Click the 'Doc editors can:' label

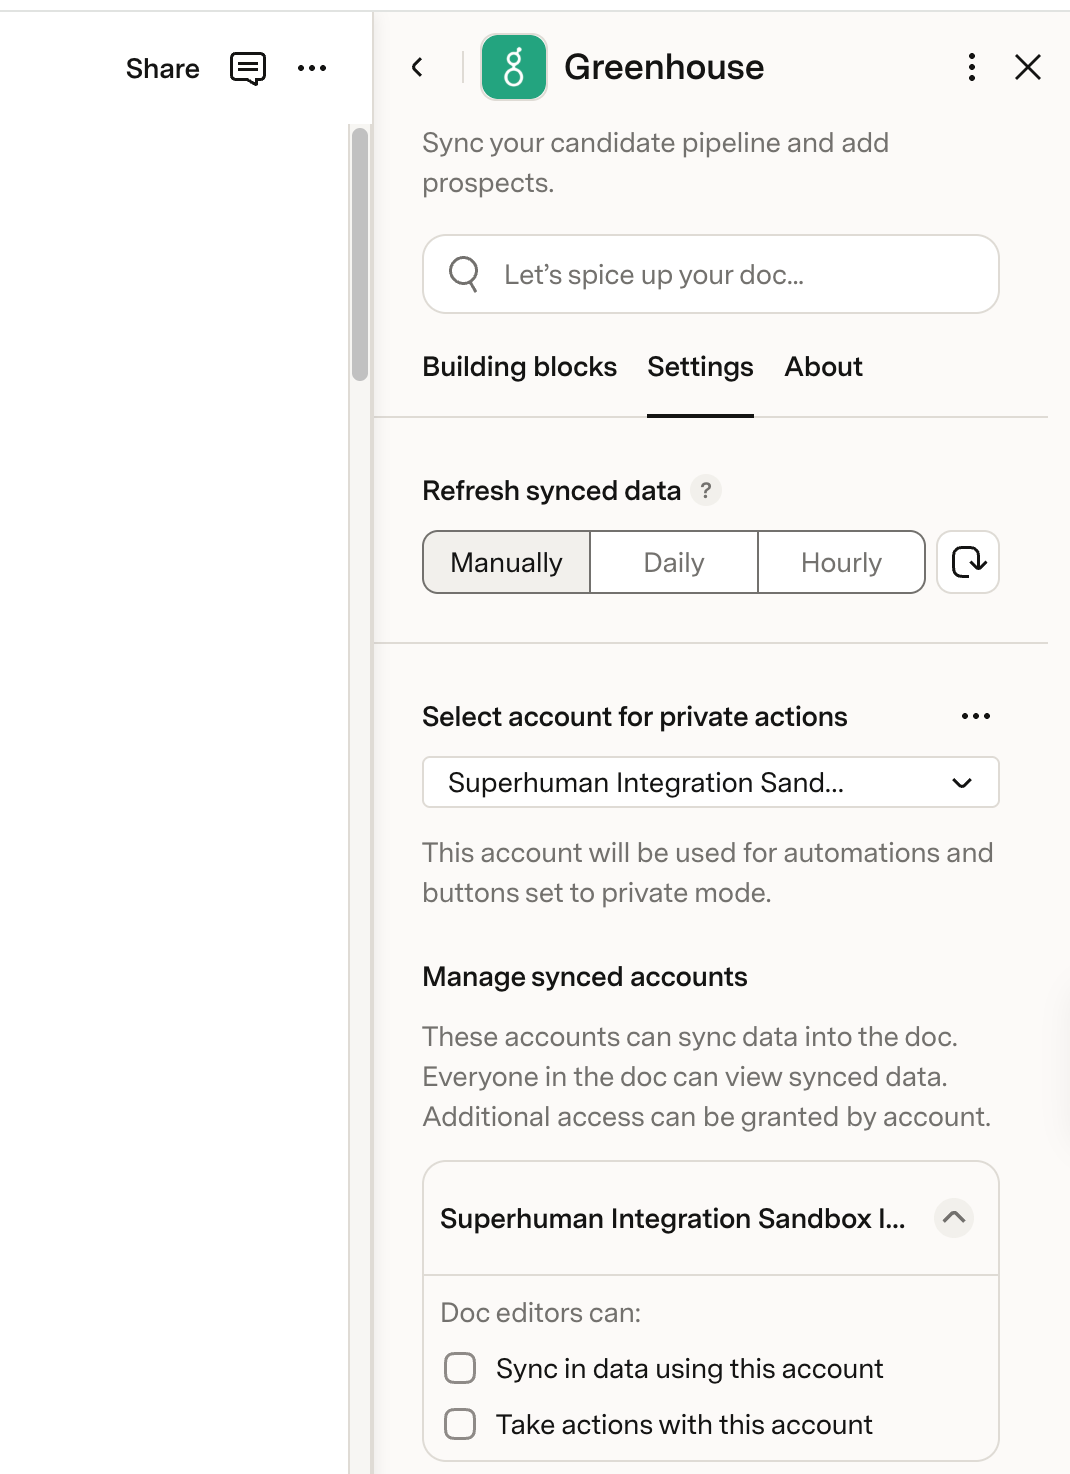click(541, 1312)
